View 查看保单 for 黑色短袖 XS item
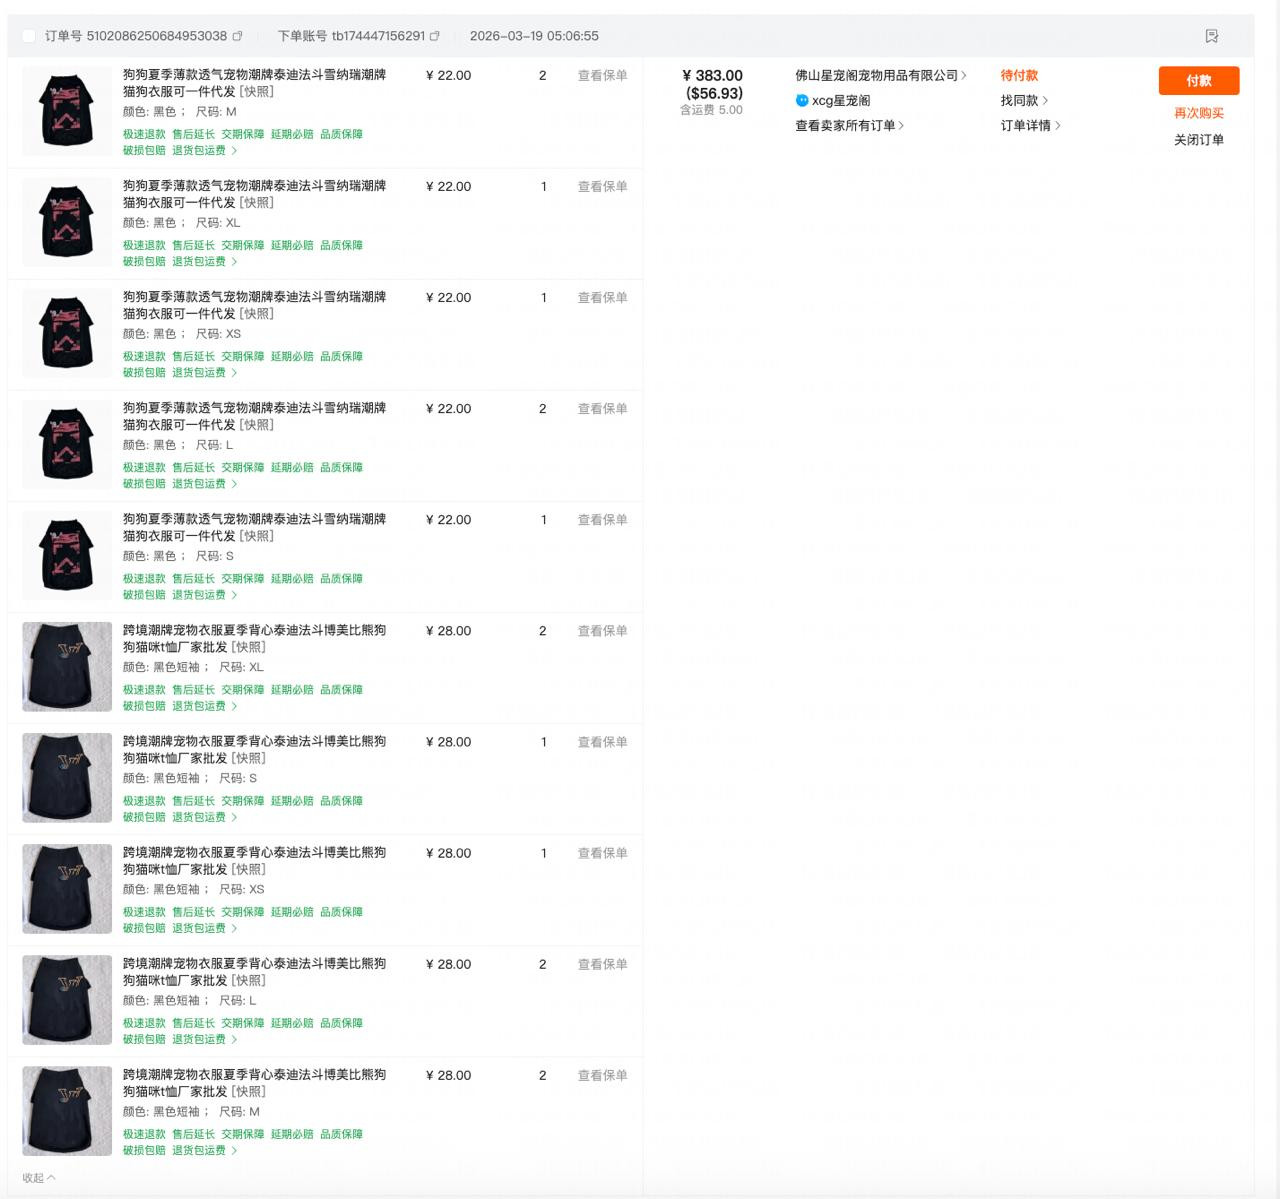Viewport: 1280px width, 1199px height. (602, 852)
